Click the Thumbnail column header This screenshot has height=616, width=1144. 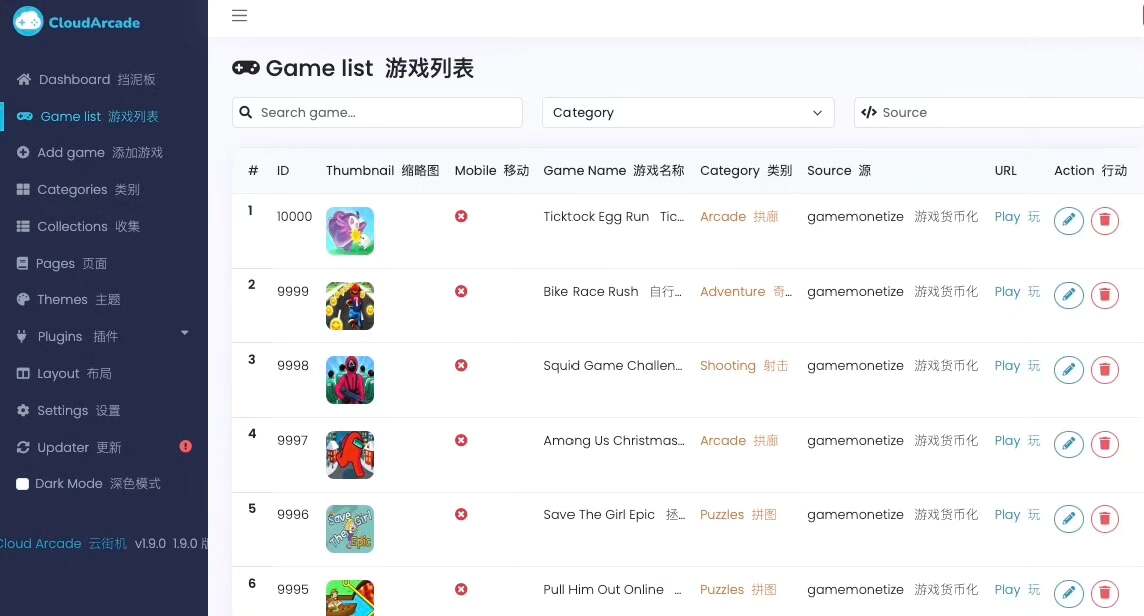pyautogui.click(x=382, y=170)
